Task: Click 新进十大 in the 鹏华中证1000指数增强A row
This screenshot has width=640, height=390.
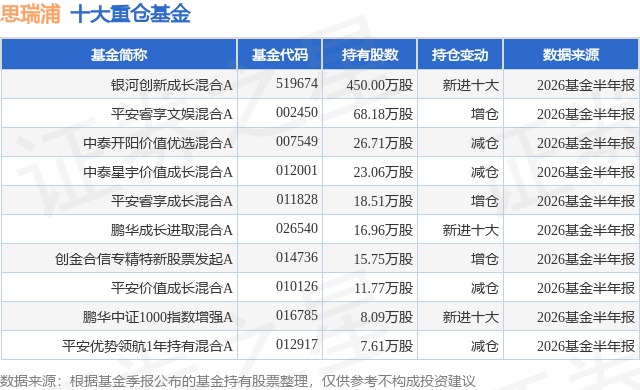Action: (471, 317)
